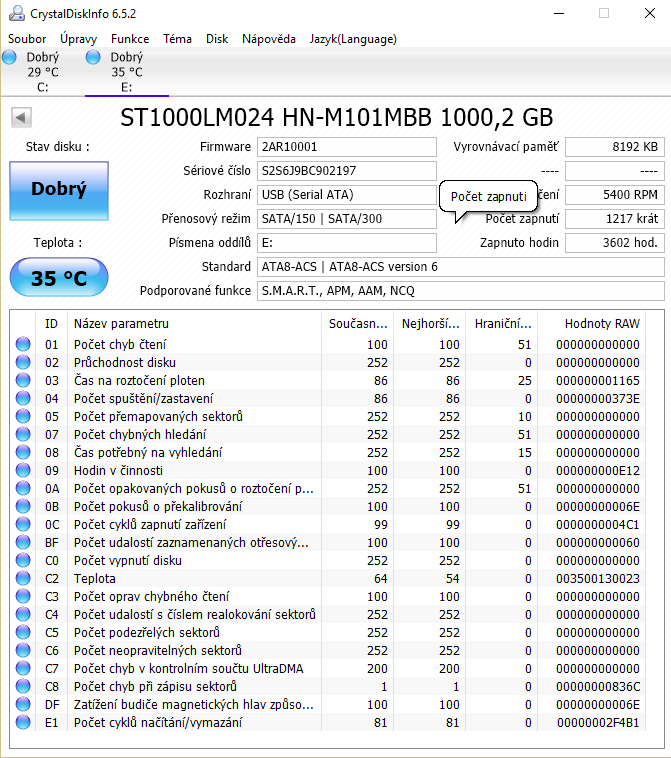Image resolution: width=671 pixels, height=758 pixels.
Task: Click status orb for attribute 0B row
Action: (23, 506)
